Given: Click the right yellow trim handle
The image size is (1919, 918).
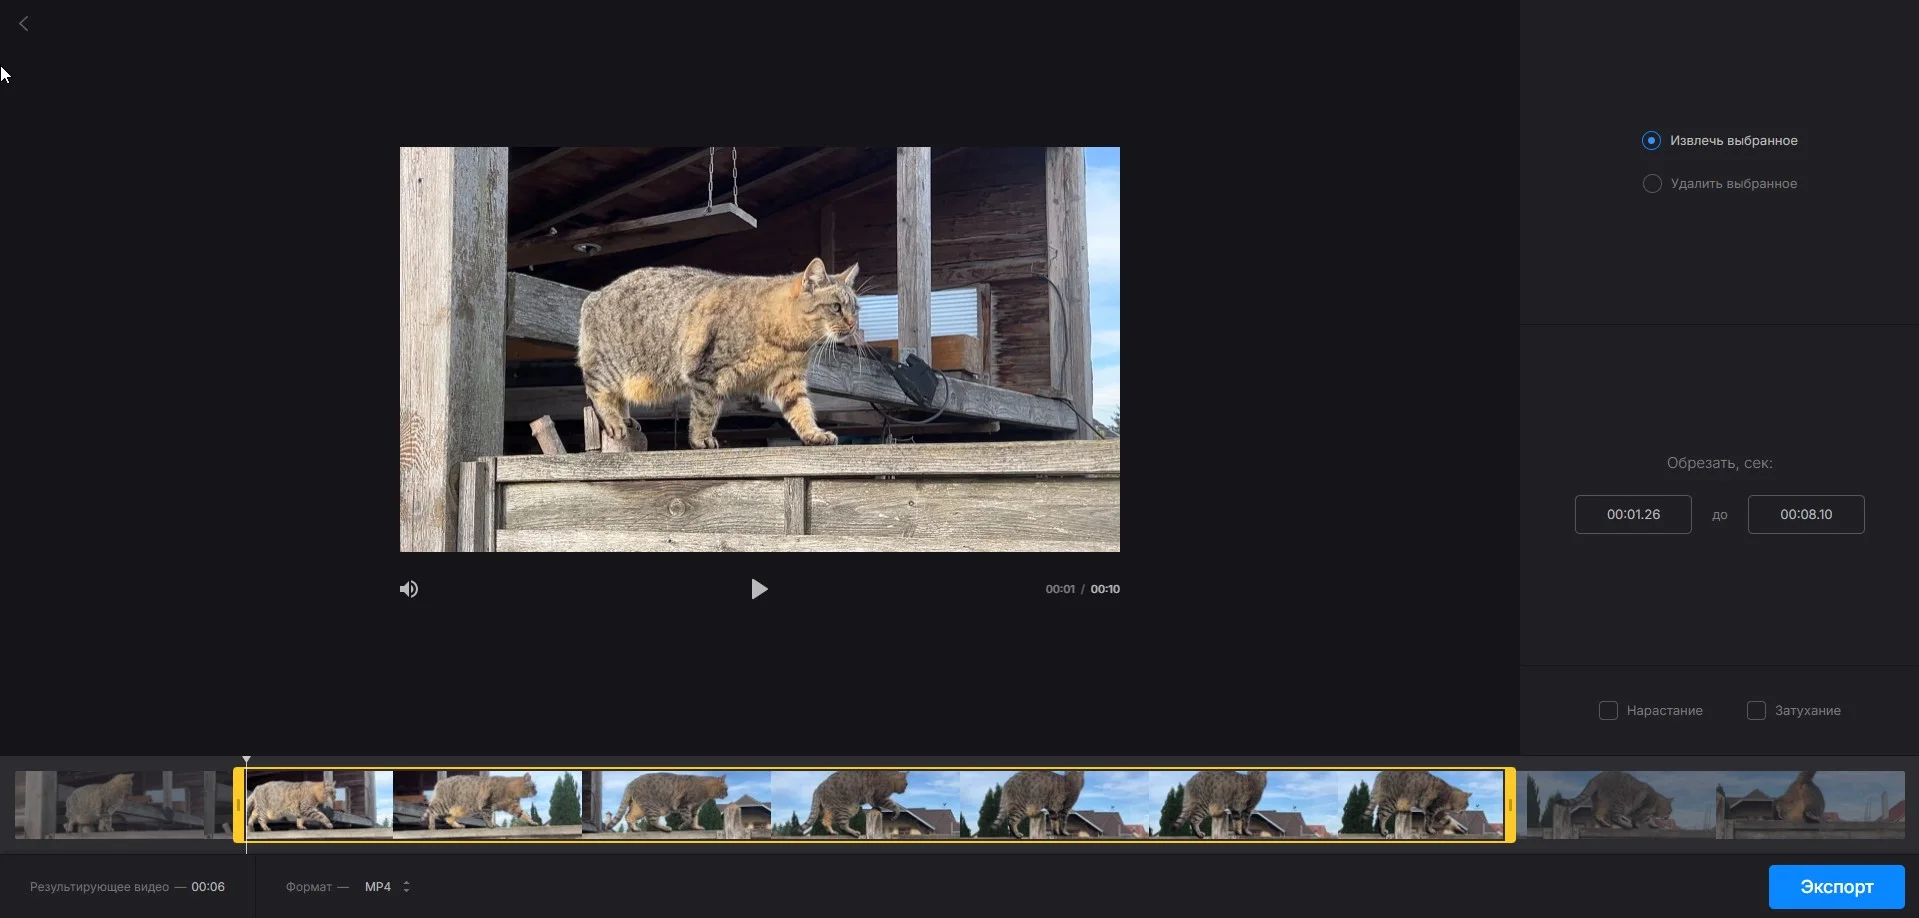Looking at the screenshot, I should point(1510,805).
